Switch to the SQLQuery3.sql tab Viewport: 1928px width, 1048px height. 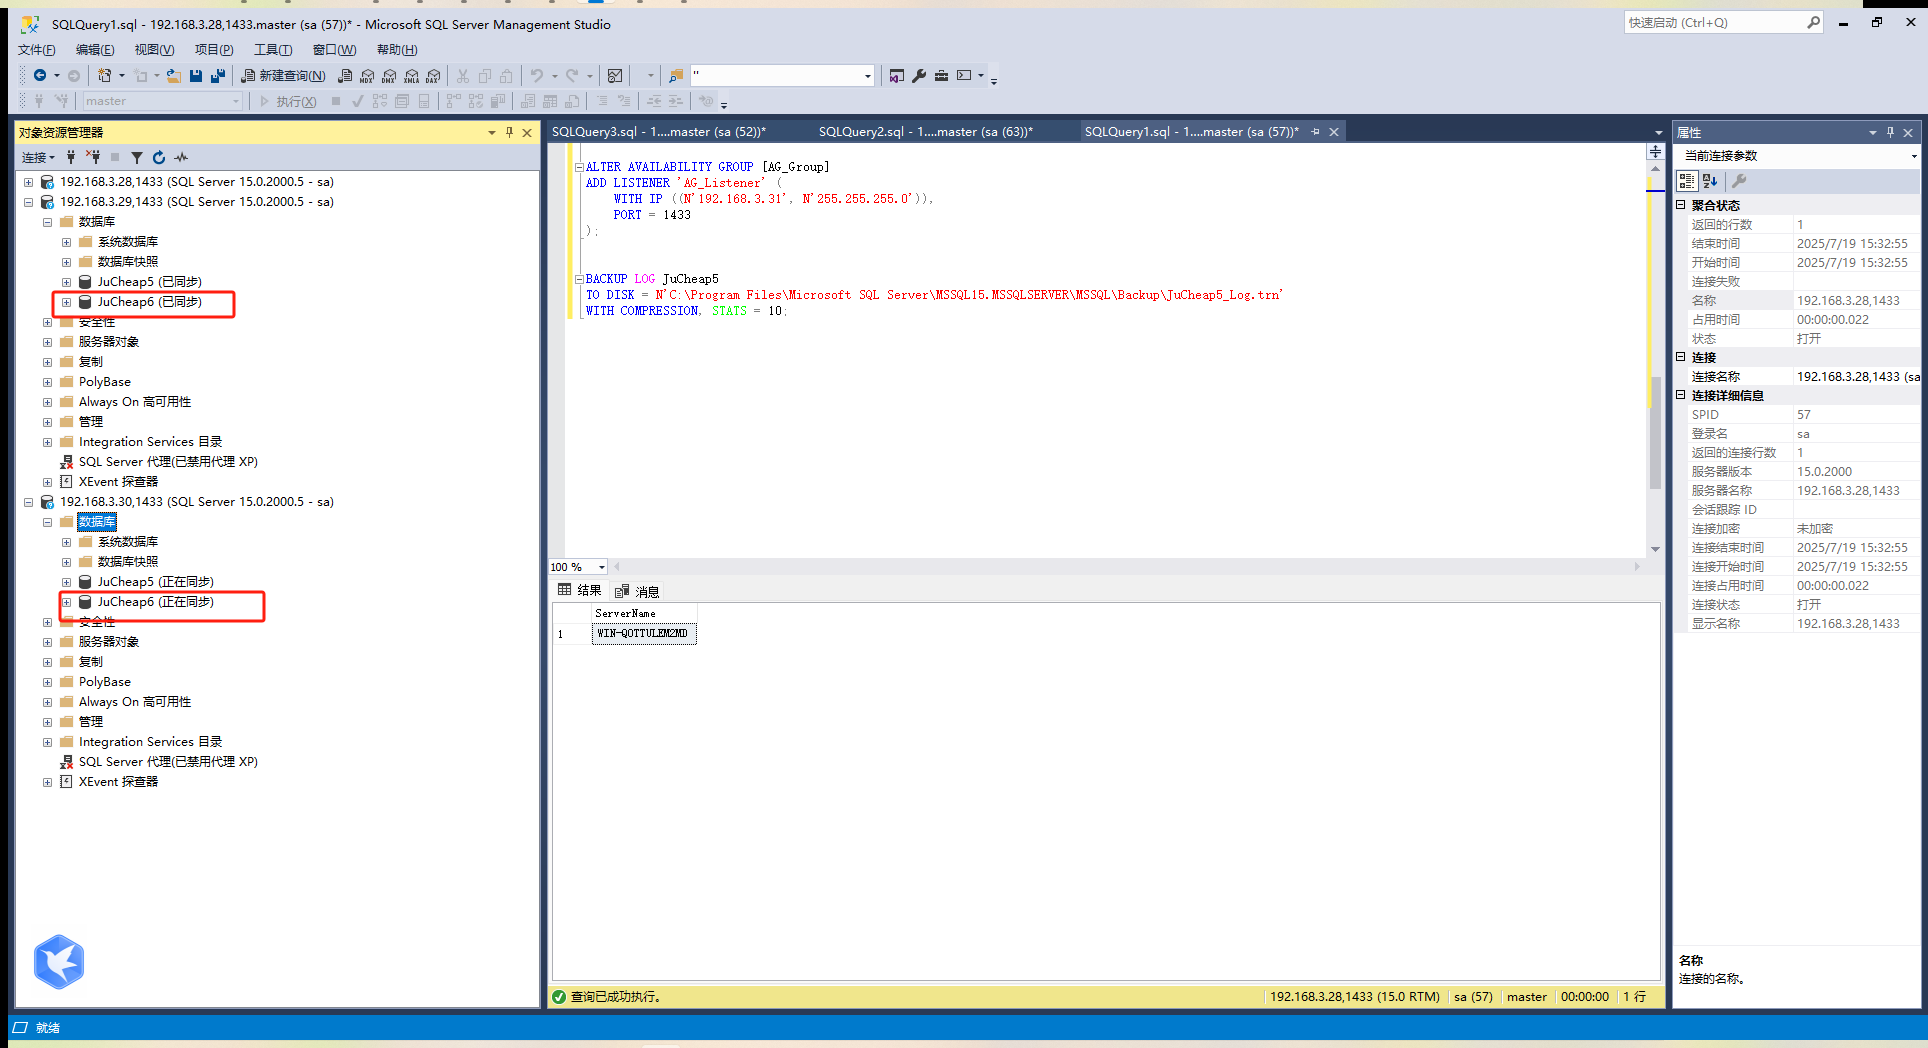659,132
